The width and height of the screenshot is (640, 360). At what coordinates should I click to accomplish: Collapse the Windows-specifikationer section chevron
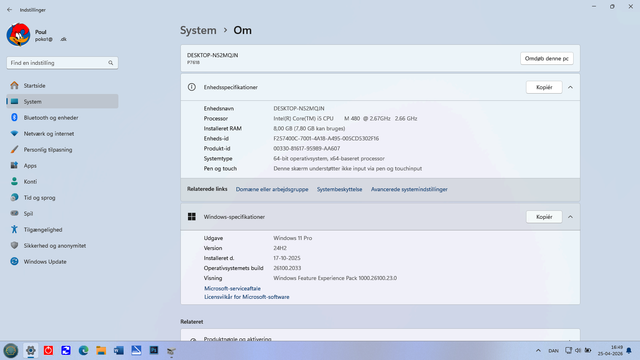coord(570,217)
